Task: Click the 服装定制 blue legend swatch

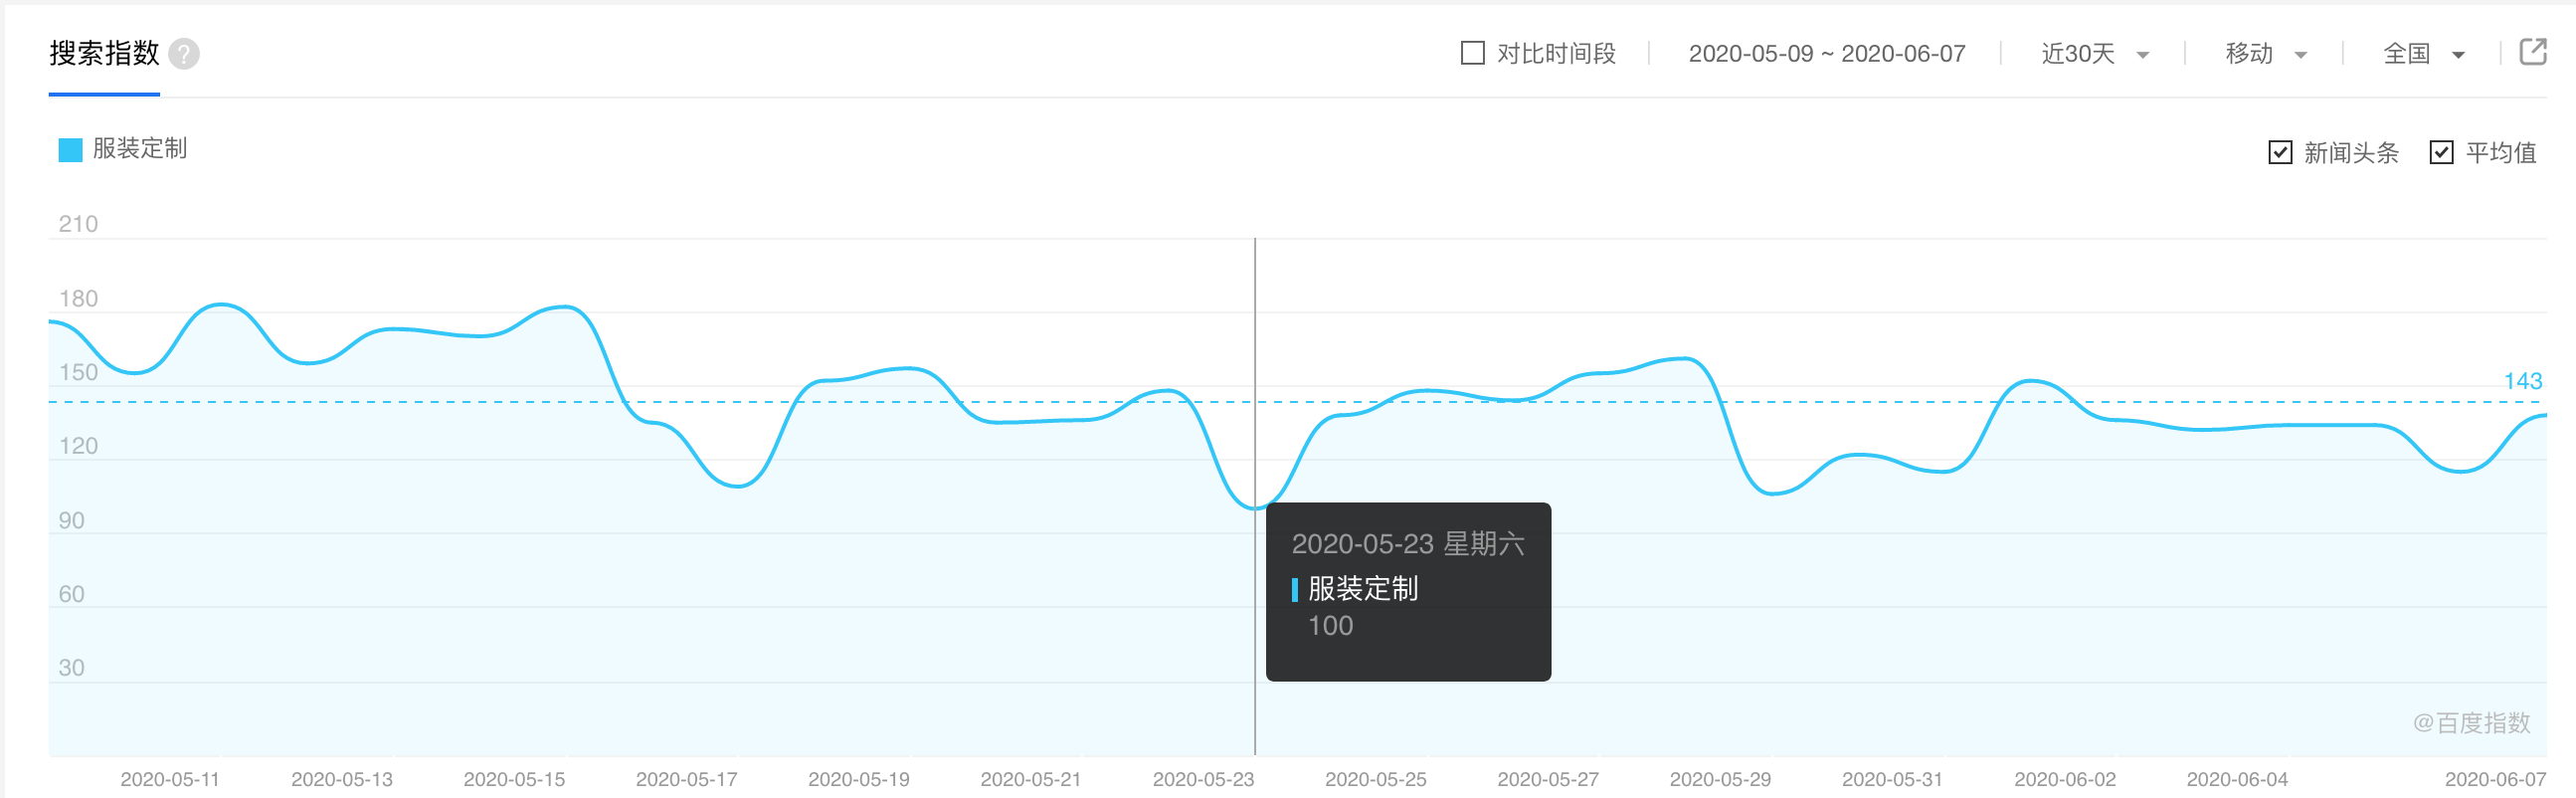Action: pos(70,150)
